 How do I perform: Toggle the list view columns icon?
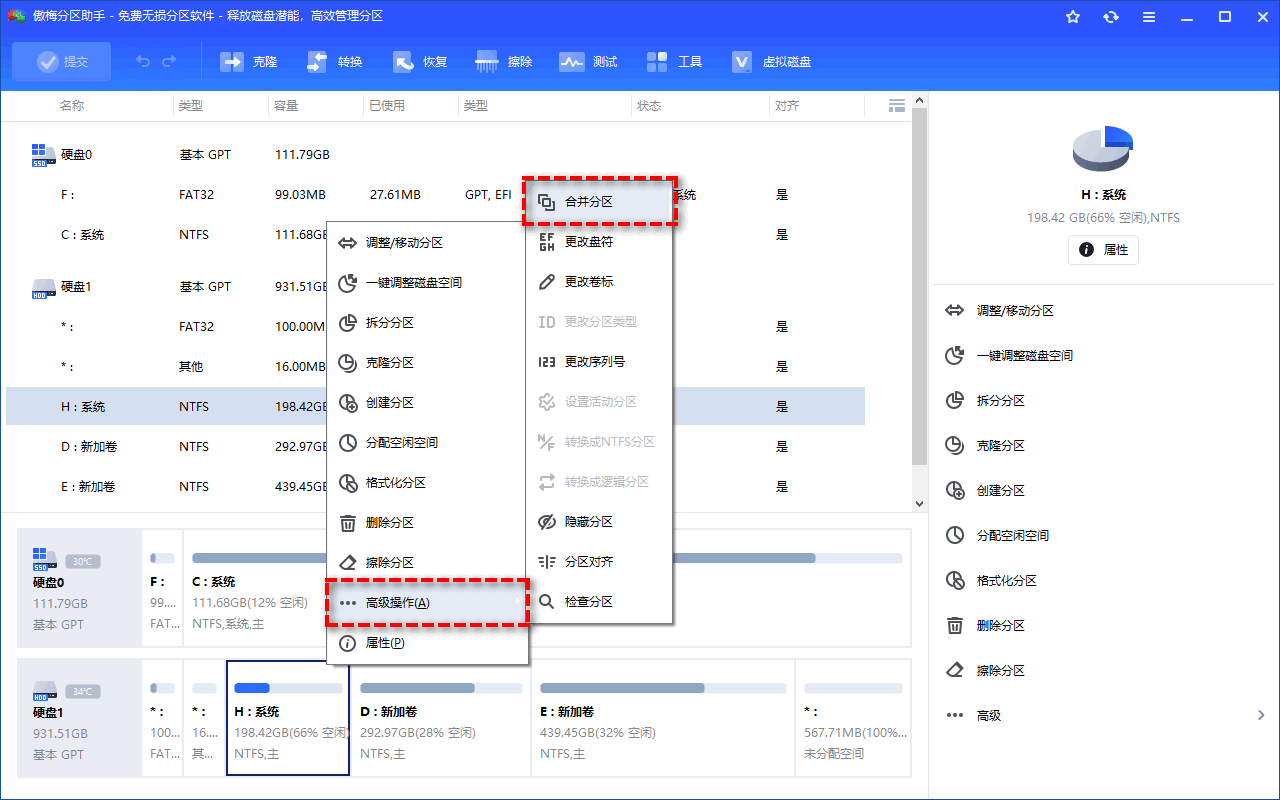897,105
